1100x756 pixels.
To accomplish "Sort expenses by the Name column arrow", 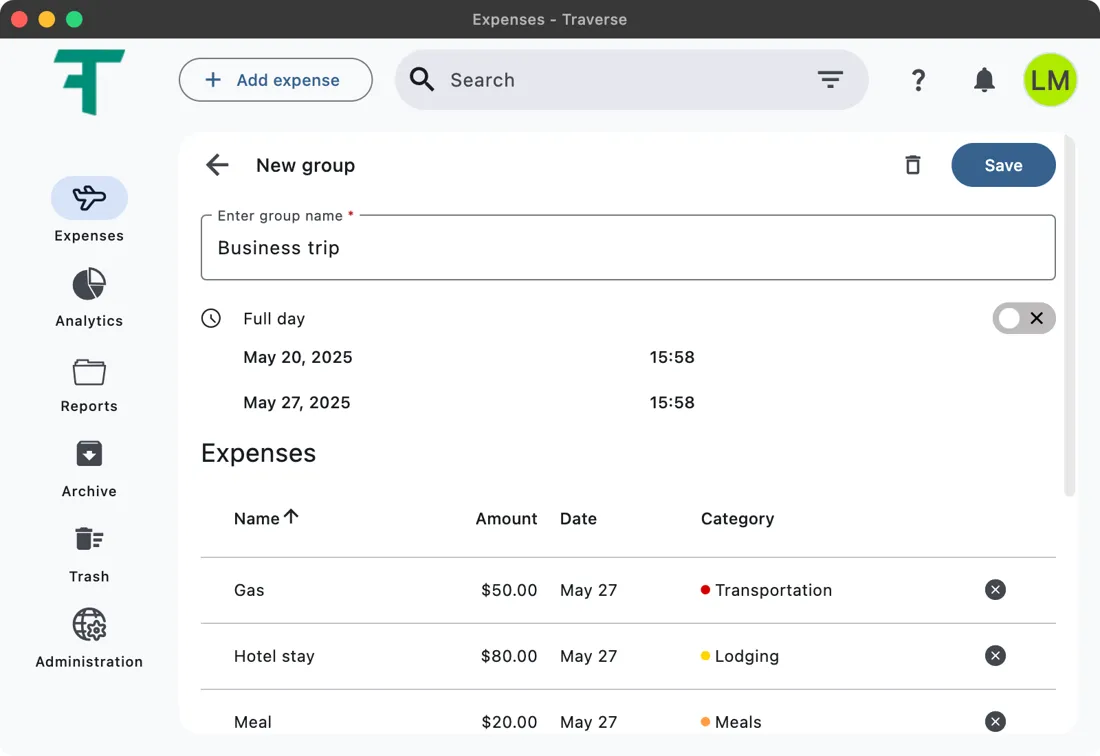I will pos(291,517).
